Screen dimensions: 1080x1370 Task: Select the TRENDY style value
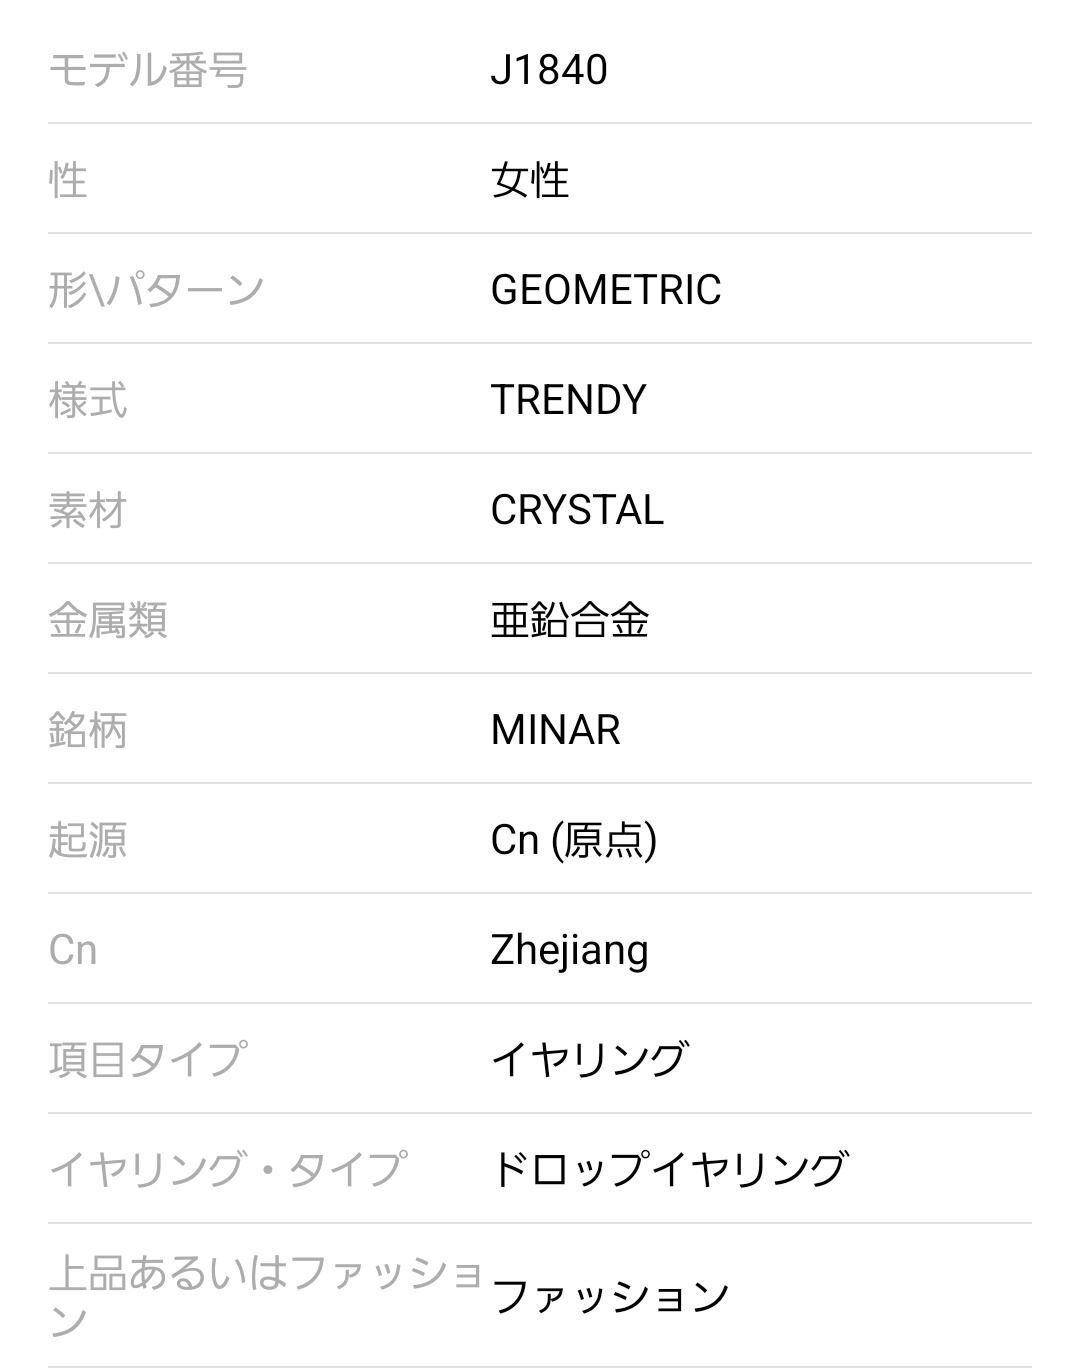point(568,400)
